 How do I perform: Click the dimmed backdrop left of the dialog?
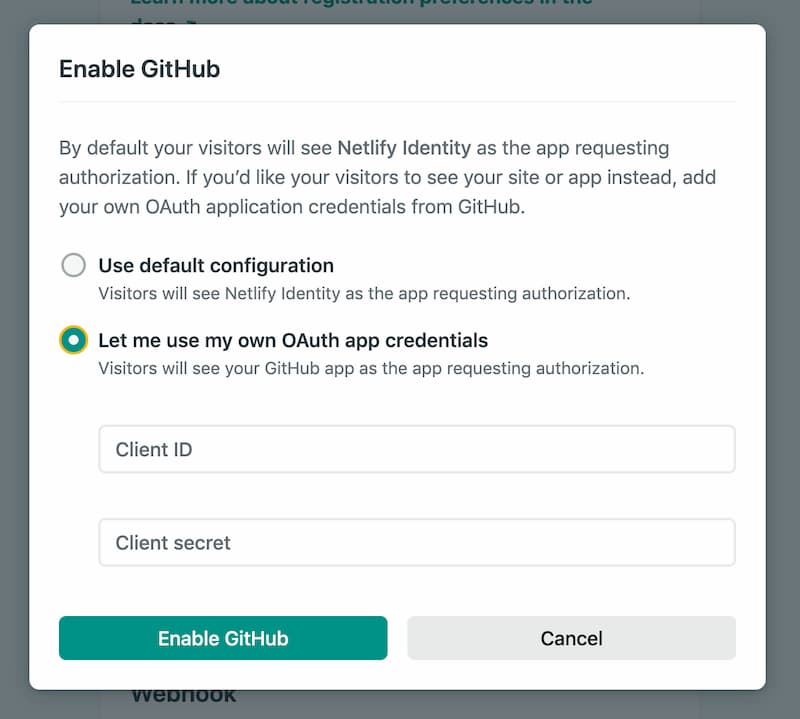[14, 360]
